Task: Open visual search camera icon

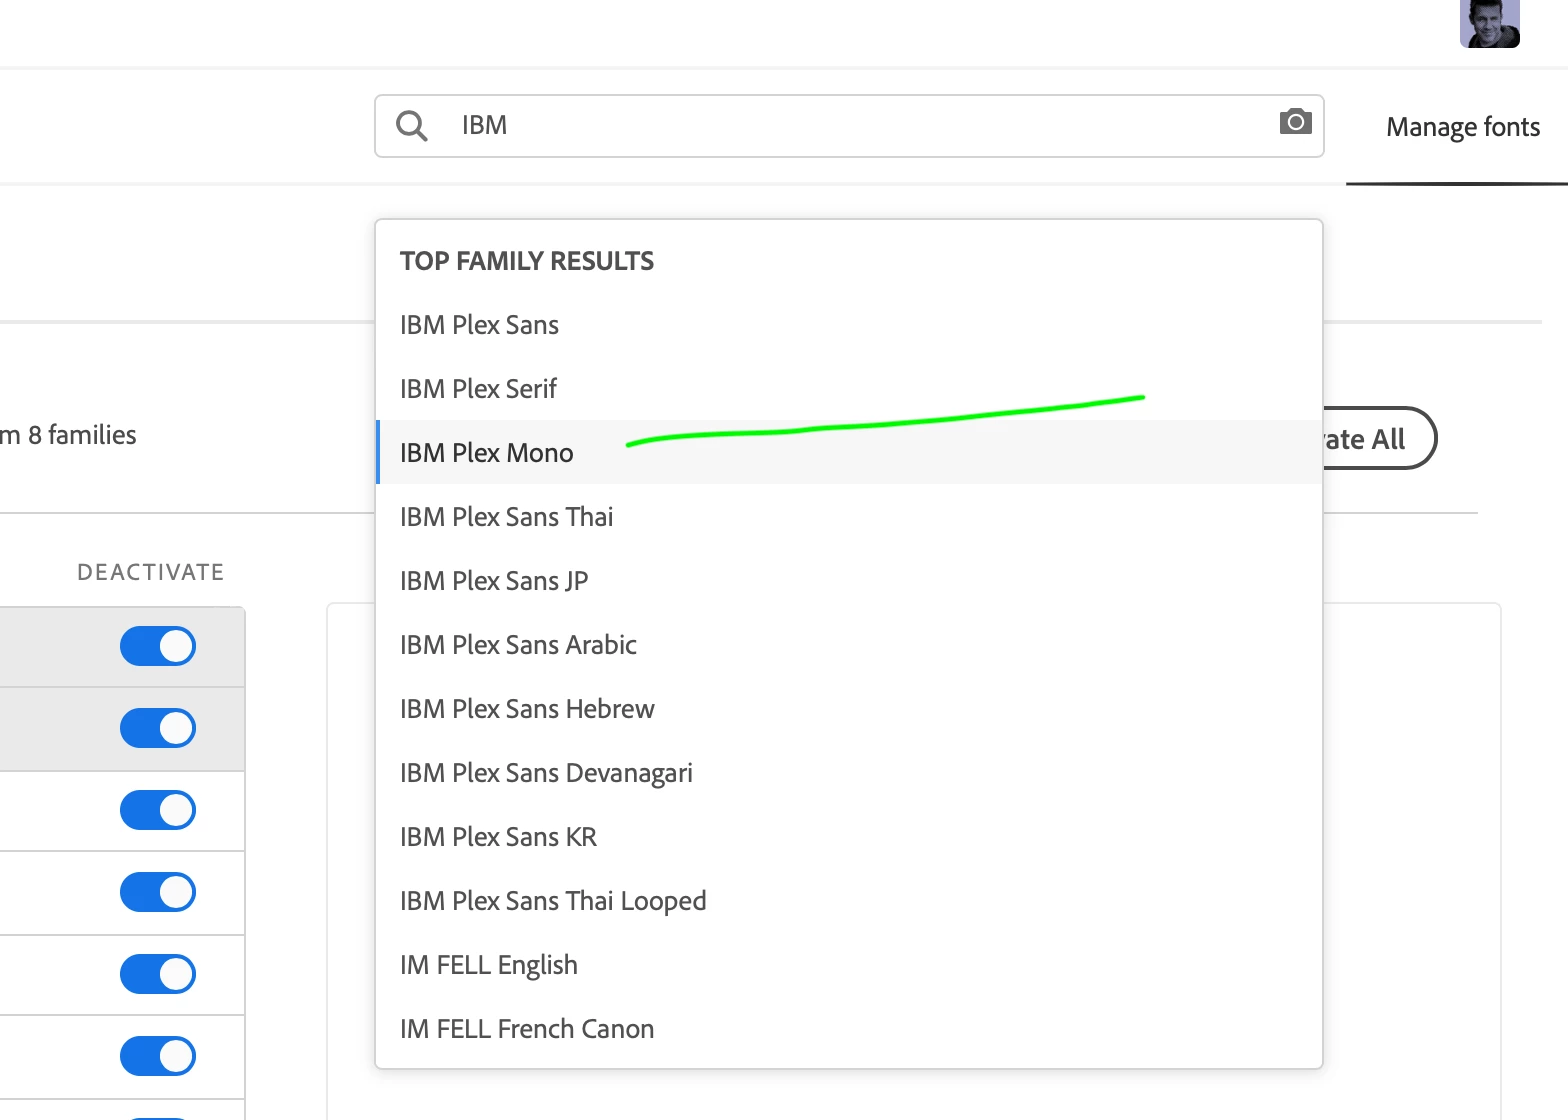Action: pyautogui.click(x=1295, y=122)
